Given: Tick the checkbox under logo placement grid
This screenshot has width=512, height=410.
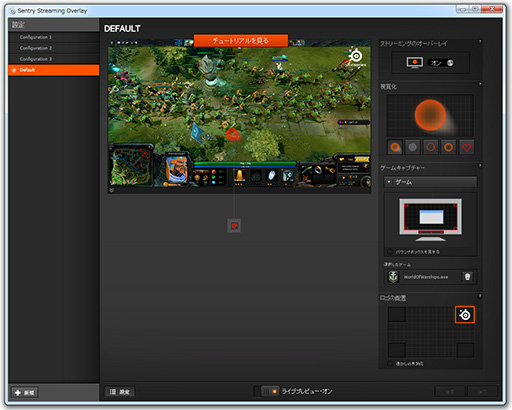Looking at the screenshot, I should coord(390,363).
